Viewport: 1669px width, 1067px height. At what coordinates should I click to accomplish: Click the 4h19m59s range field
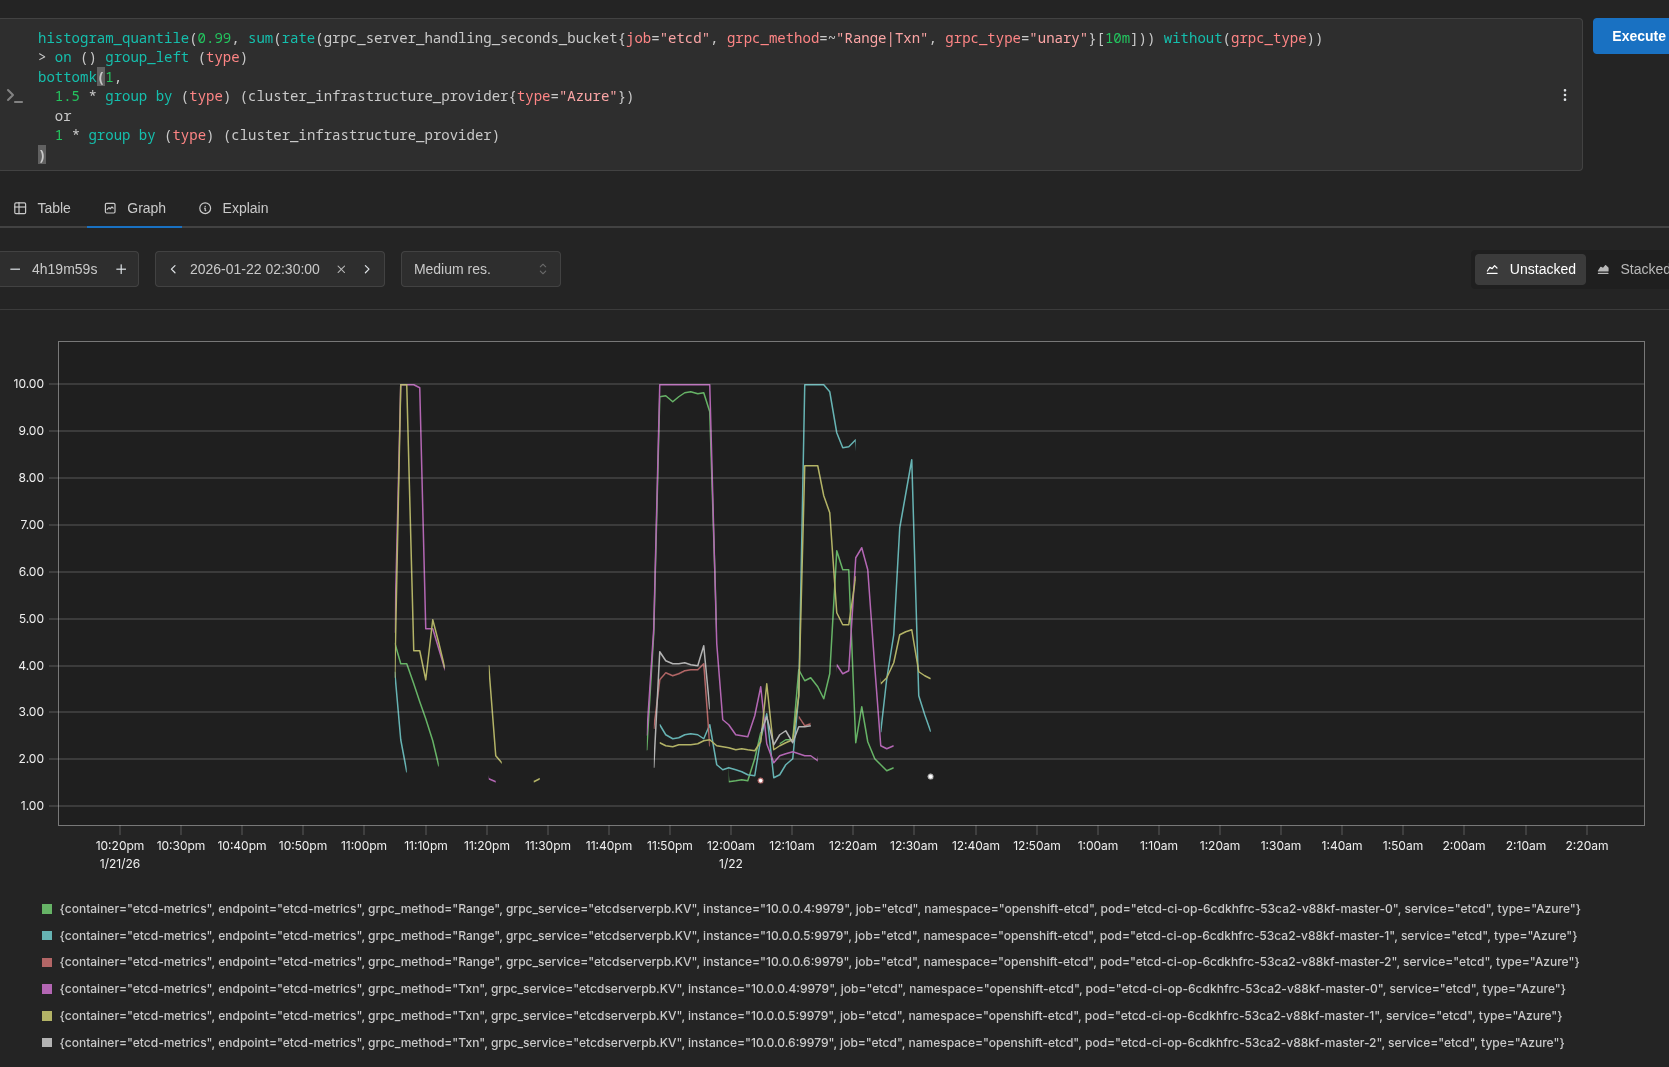(x=65, y=269)
